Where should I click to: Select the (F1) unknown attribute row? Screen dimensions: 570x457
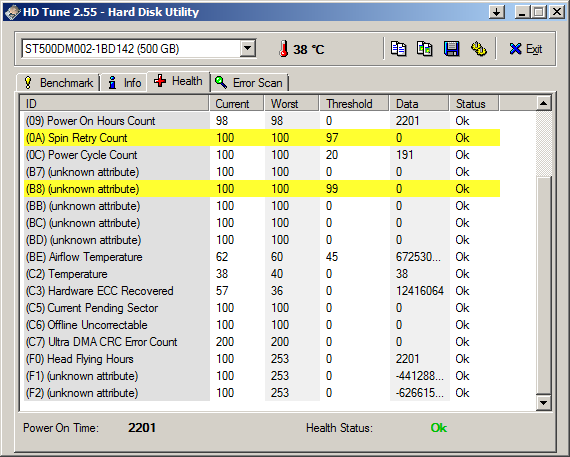point(262,376)
